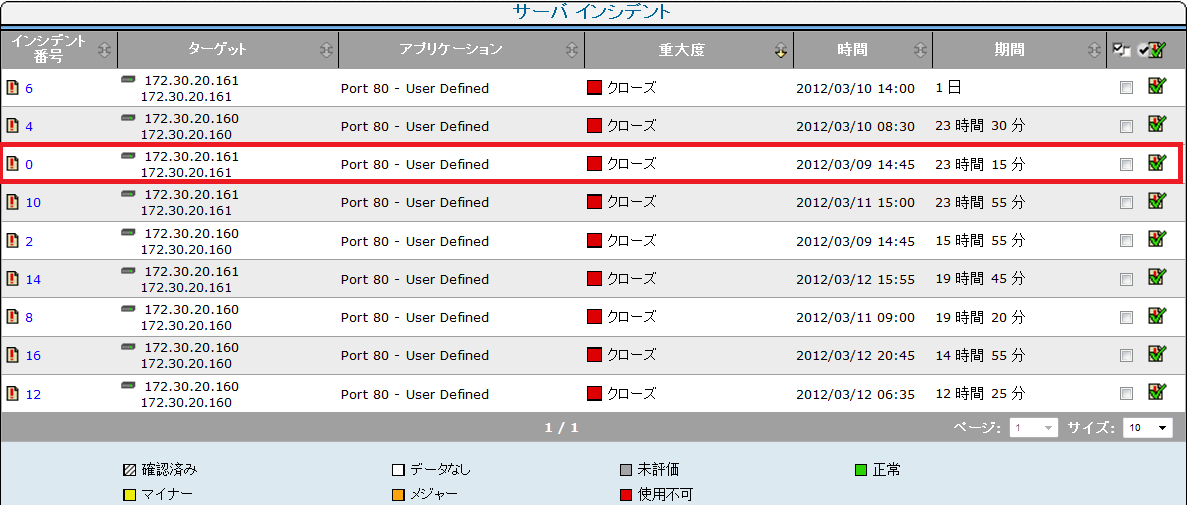Click the サーバ インシデント panel title

593,12
